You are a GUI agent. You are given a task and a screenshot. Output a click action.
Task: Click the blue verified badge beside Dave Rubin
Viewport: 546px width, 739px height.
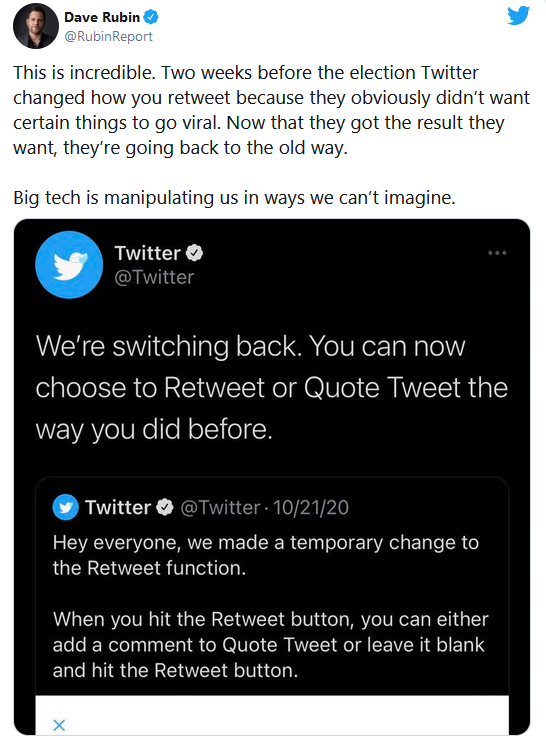click(x=151, y=17)
